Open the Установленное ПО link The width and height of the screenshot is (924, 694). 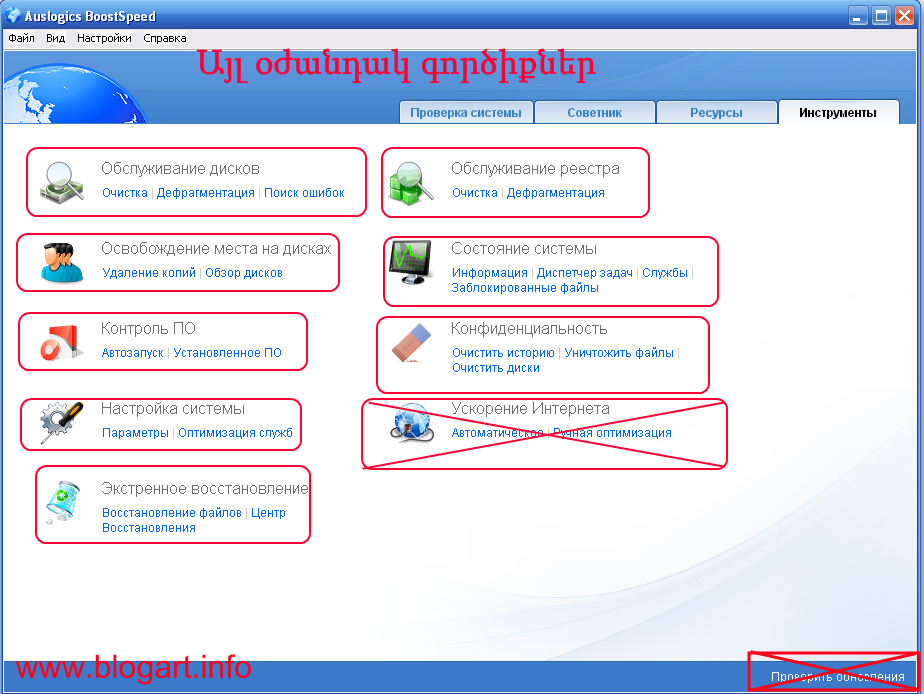[x=227, y=353]
